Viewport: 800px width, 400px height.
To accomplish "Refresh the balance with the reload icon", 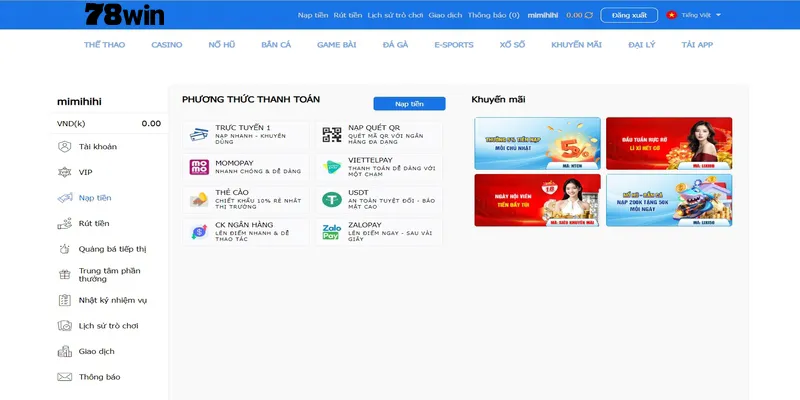I will [x=589, y=15].
